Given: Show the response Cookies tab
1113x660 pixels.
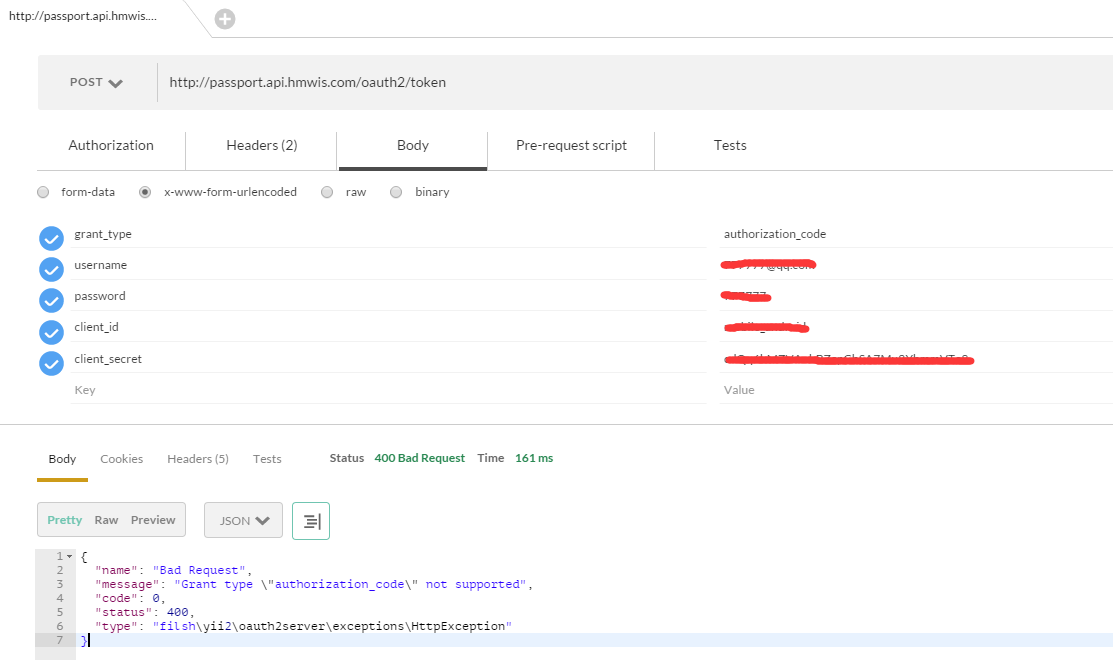Looking at the screenshot, I should [x=122, y=459].
